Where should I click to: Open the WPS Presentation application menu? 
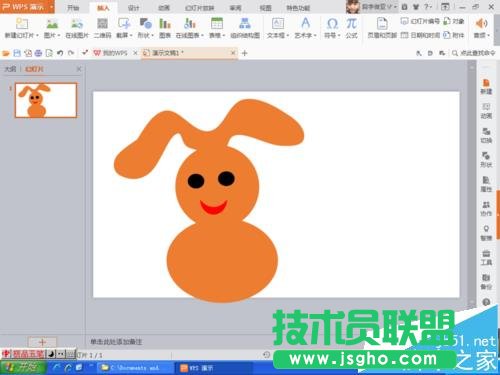click(27, 7)
